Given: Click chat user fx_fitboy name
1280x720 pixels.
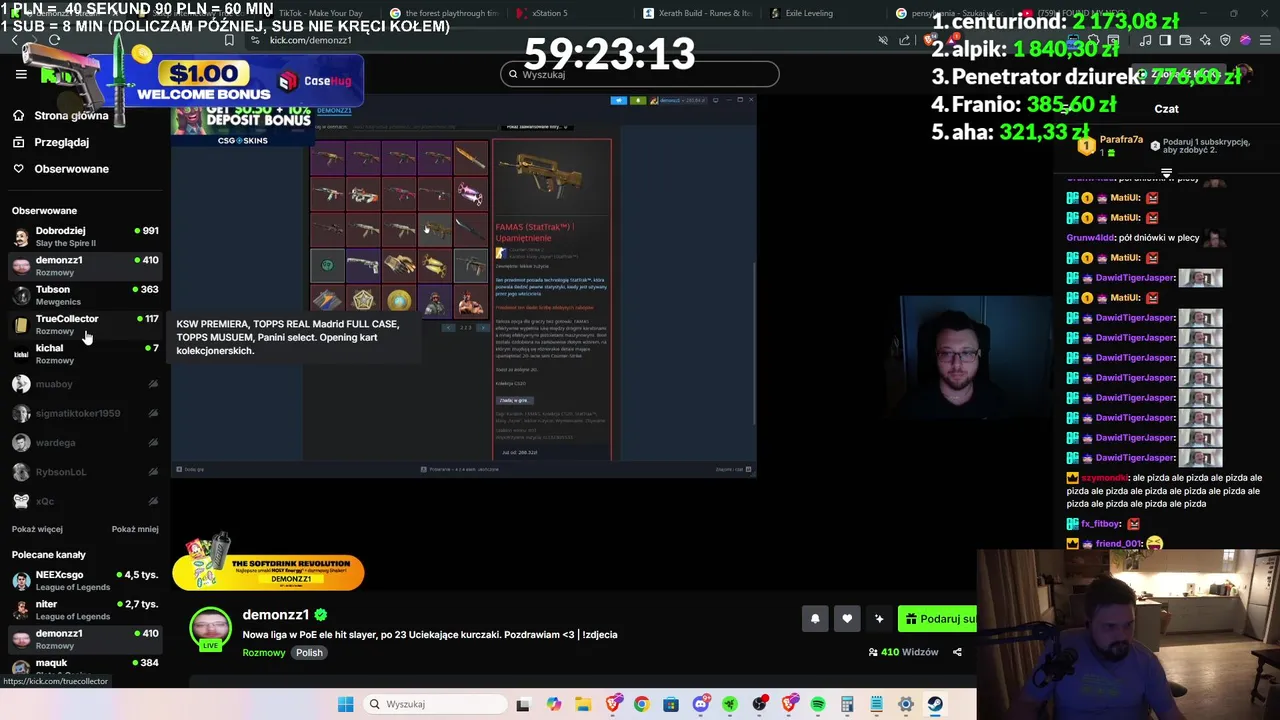Looking at the screenshot, I should tap(1100, 524).
